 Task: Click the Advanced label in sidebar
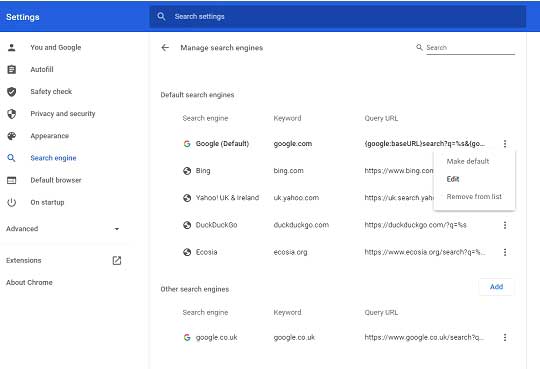[22, 229]
